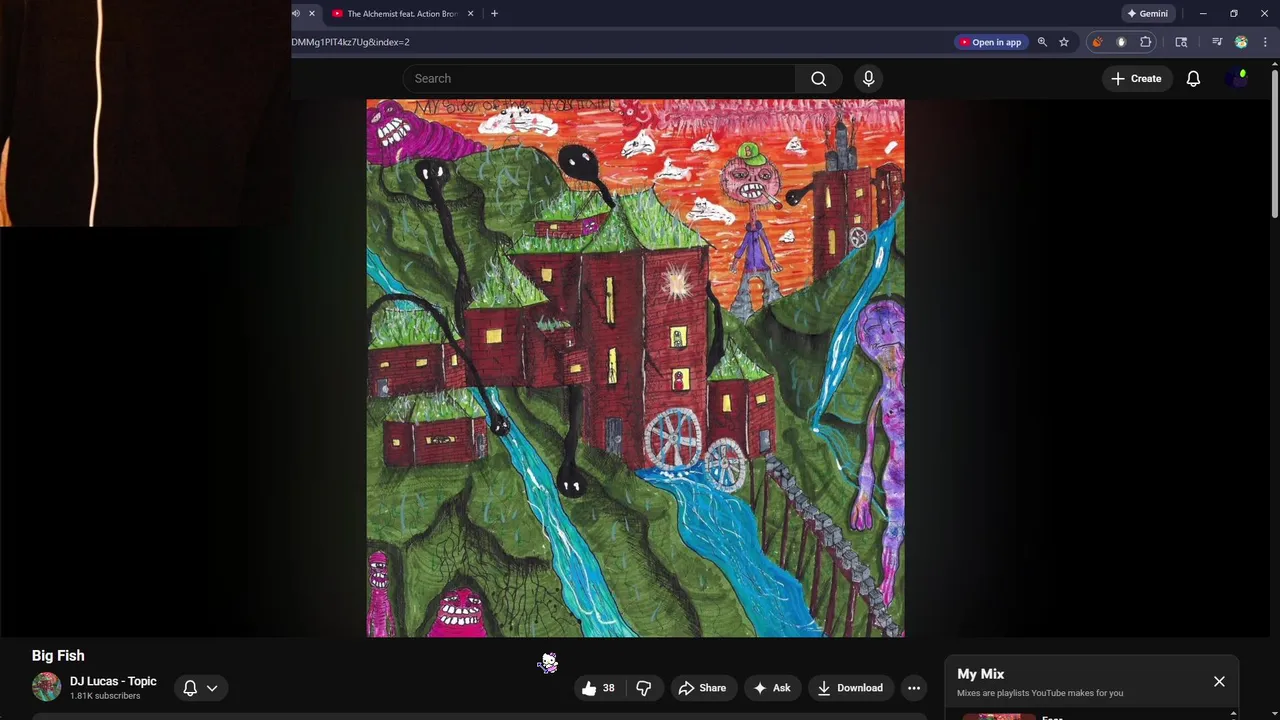The height and width of the screenshot is (720, 1280).
Task: Open Chrome's three-dot main menu
Action: (x=1265, y=42)
